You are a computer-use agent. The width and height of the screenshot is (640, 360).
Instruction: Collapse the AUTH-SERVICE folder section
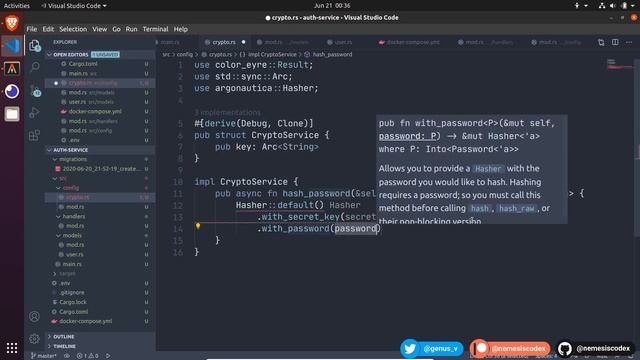[70, 150]
